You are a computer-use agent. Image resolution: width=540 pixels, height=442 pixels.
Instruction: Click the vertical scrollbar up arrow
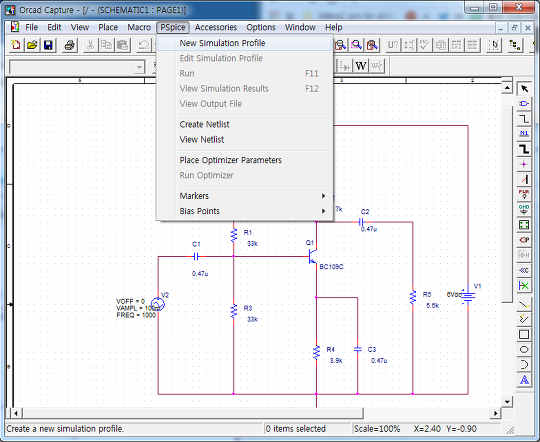tap(507, 88)
